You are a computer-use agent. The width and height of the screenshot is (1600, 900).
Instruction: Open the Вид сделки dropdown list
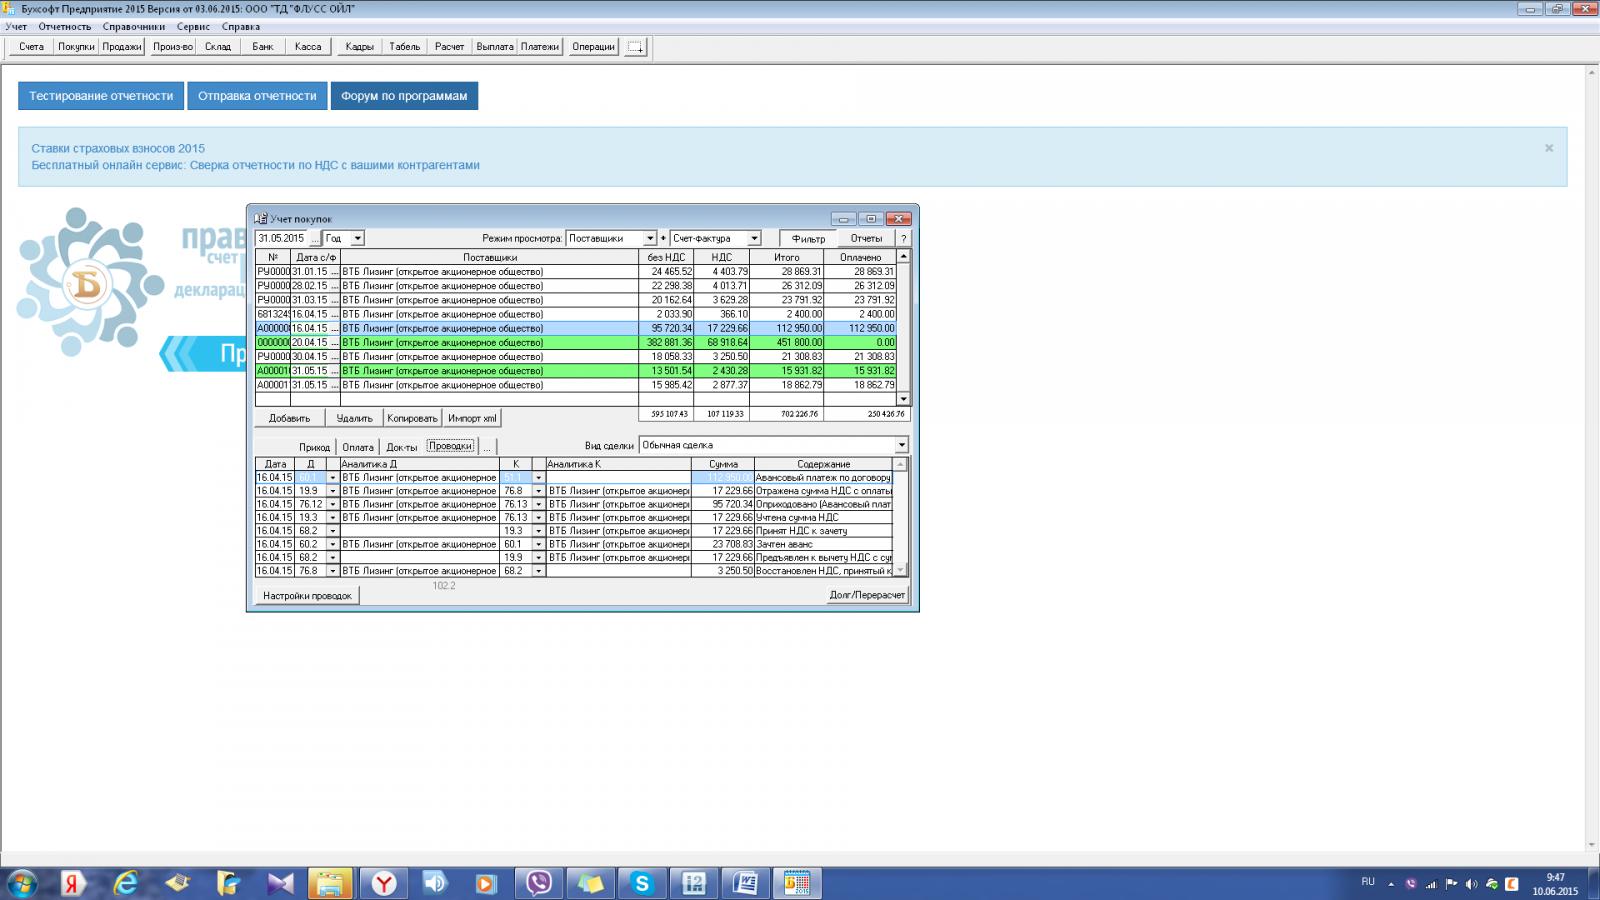coord(901,446)
